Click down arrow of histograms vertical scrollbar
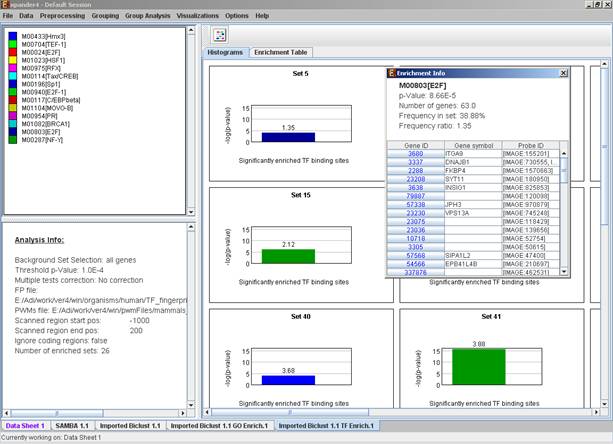613x444 pixels. click(604, 404)
